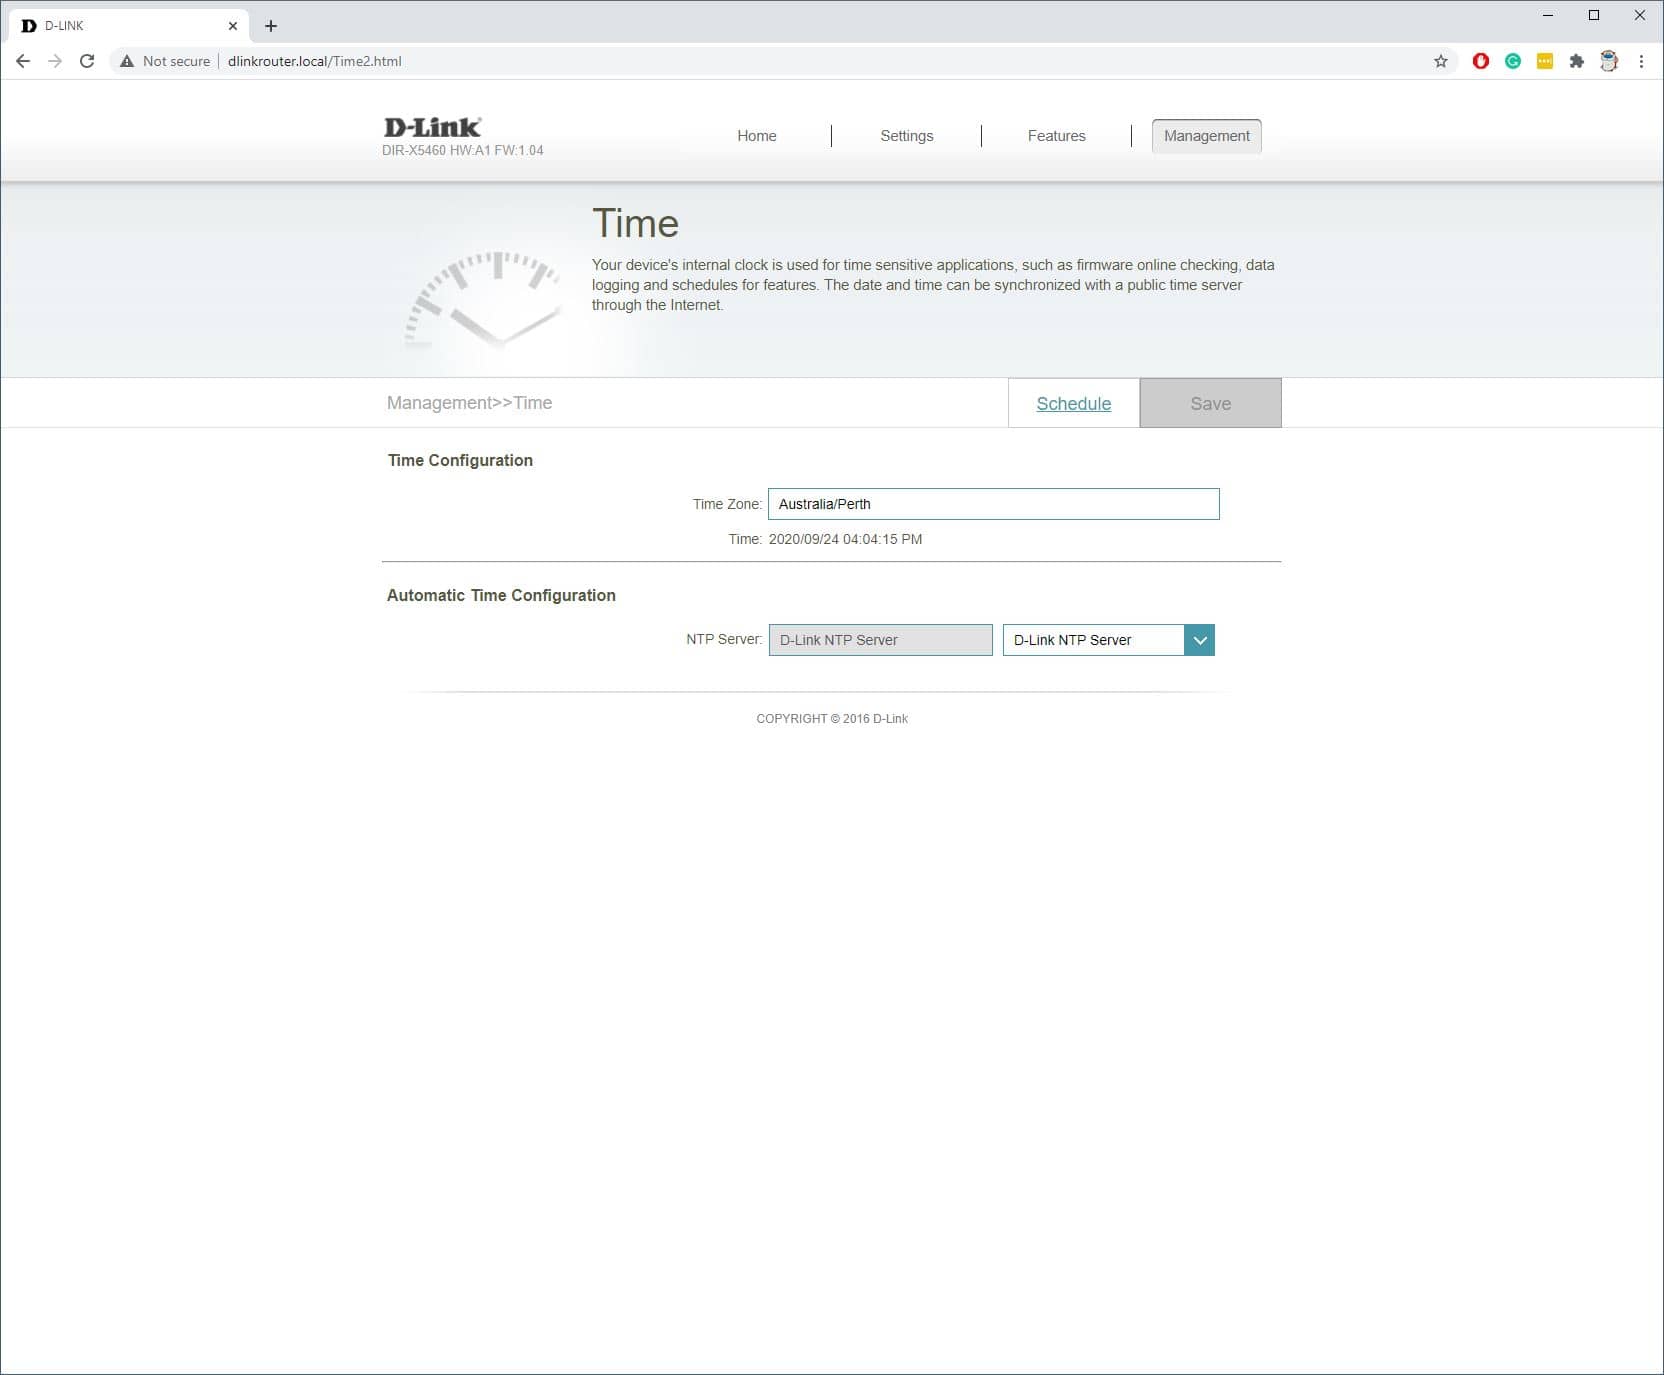
Task: Click the COPYRIGHT © 2016 D-Link text
Action: coord(832,719)
